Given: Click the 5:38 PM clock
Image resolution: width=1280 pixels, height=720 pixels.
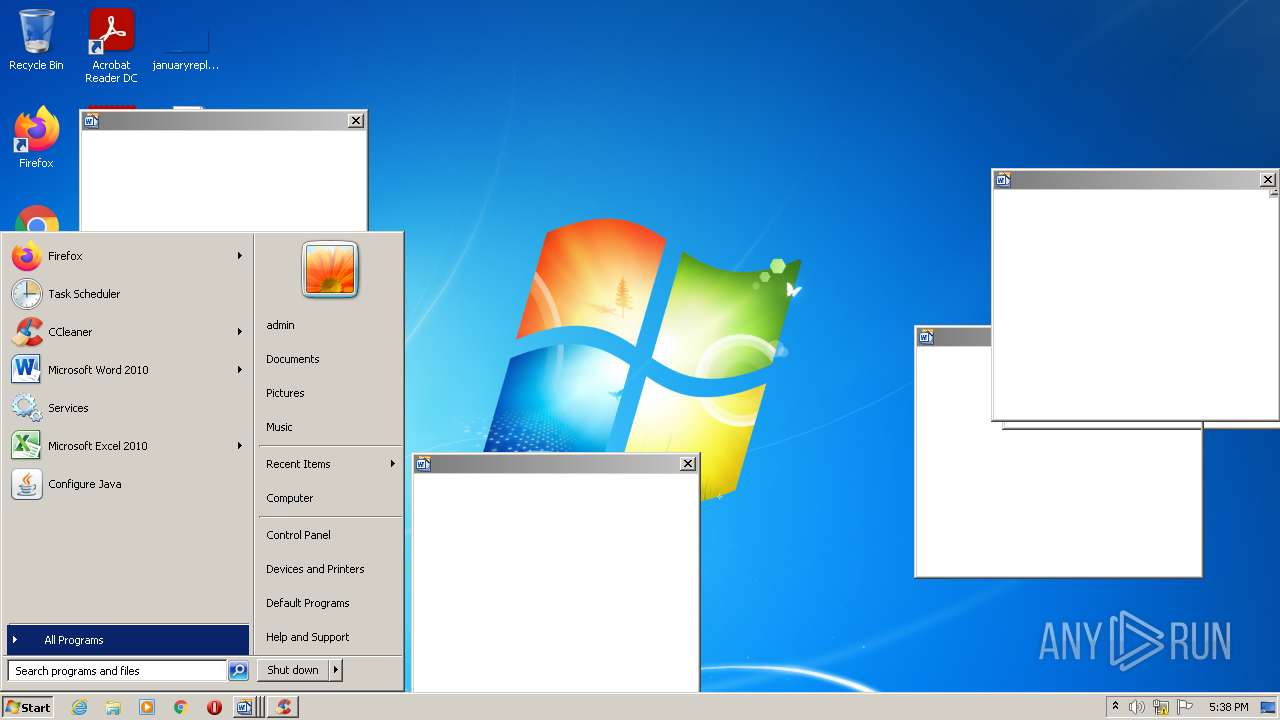Looking at the screenshot, I should coord(1228,707).
